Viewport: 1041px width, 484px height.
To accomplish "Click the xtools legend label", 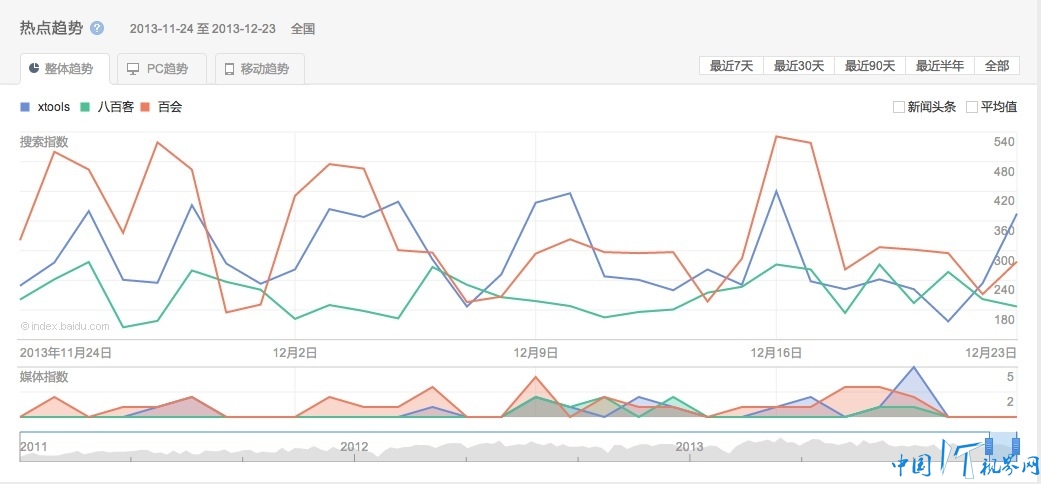I will [x=54, y=107].
